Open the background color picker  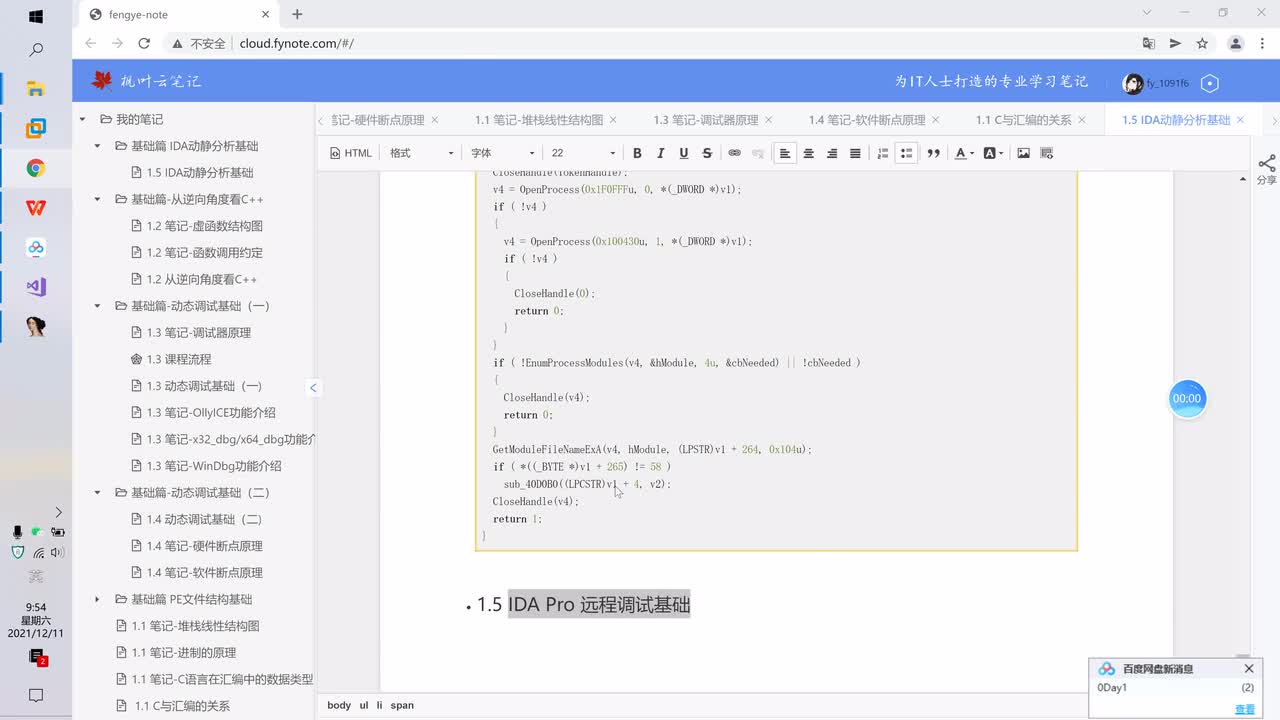pos(993,153)
